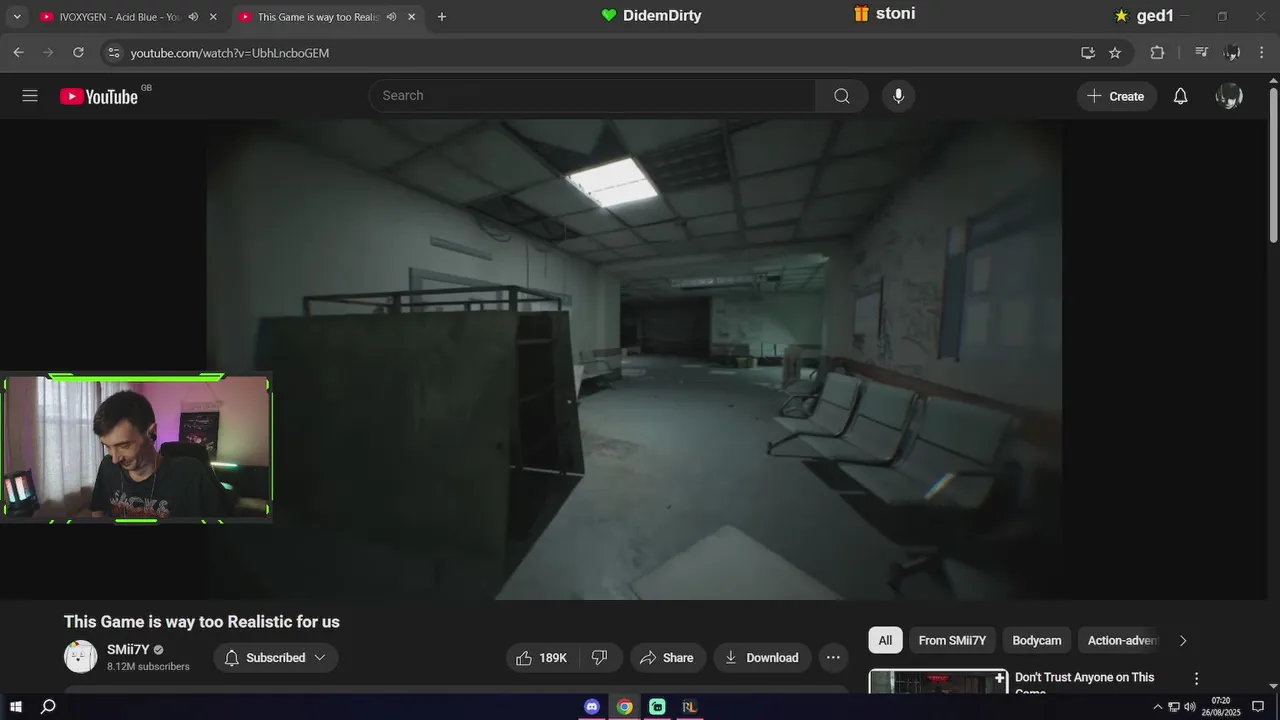Click the Create button
Screen dimensions: 1280x720
pos(1116,96)
